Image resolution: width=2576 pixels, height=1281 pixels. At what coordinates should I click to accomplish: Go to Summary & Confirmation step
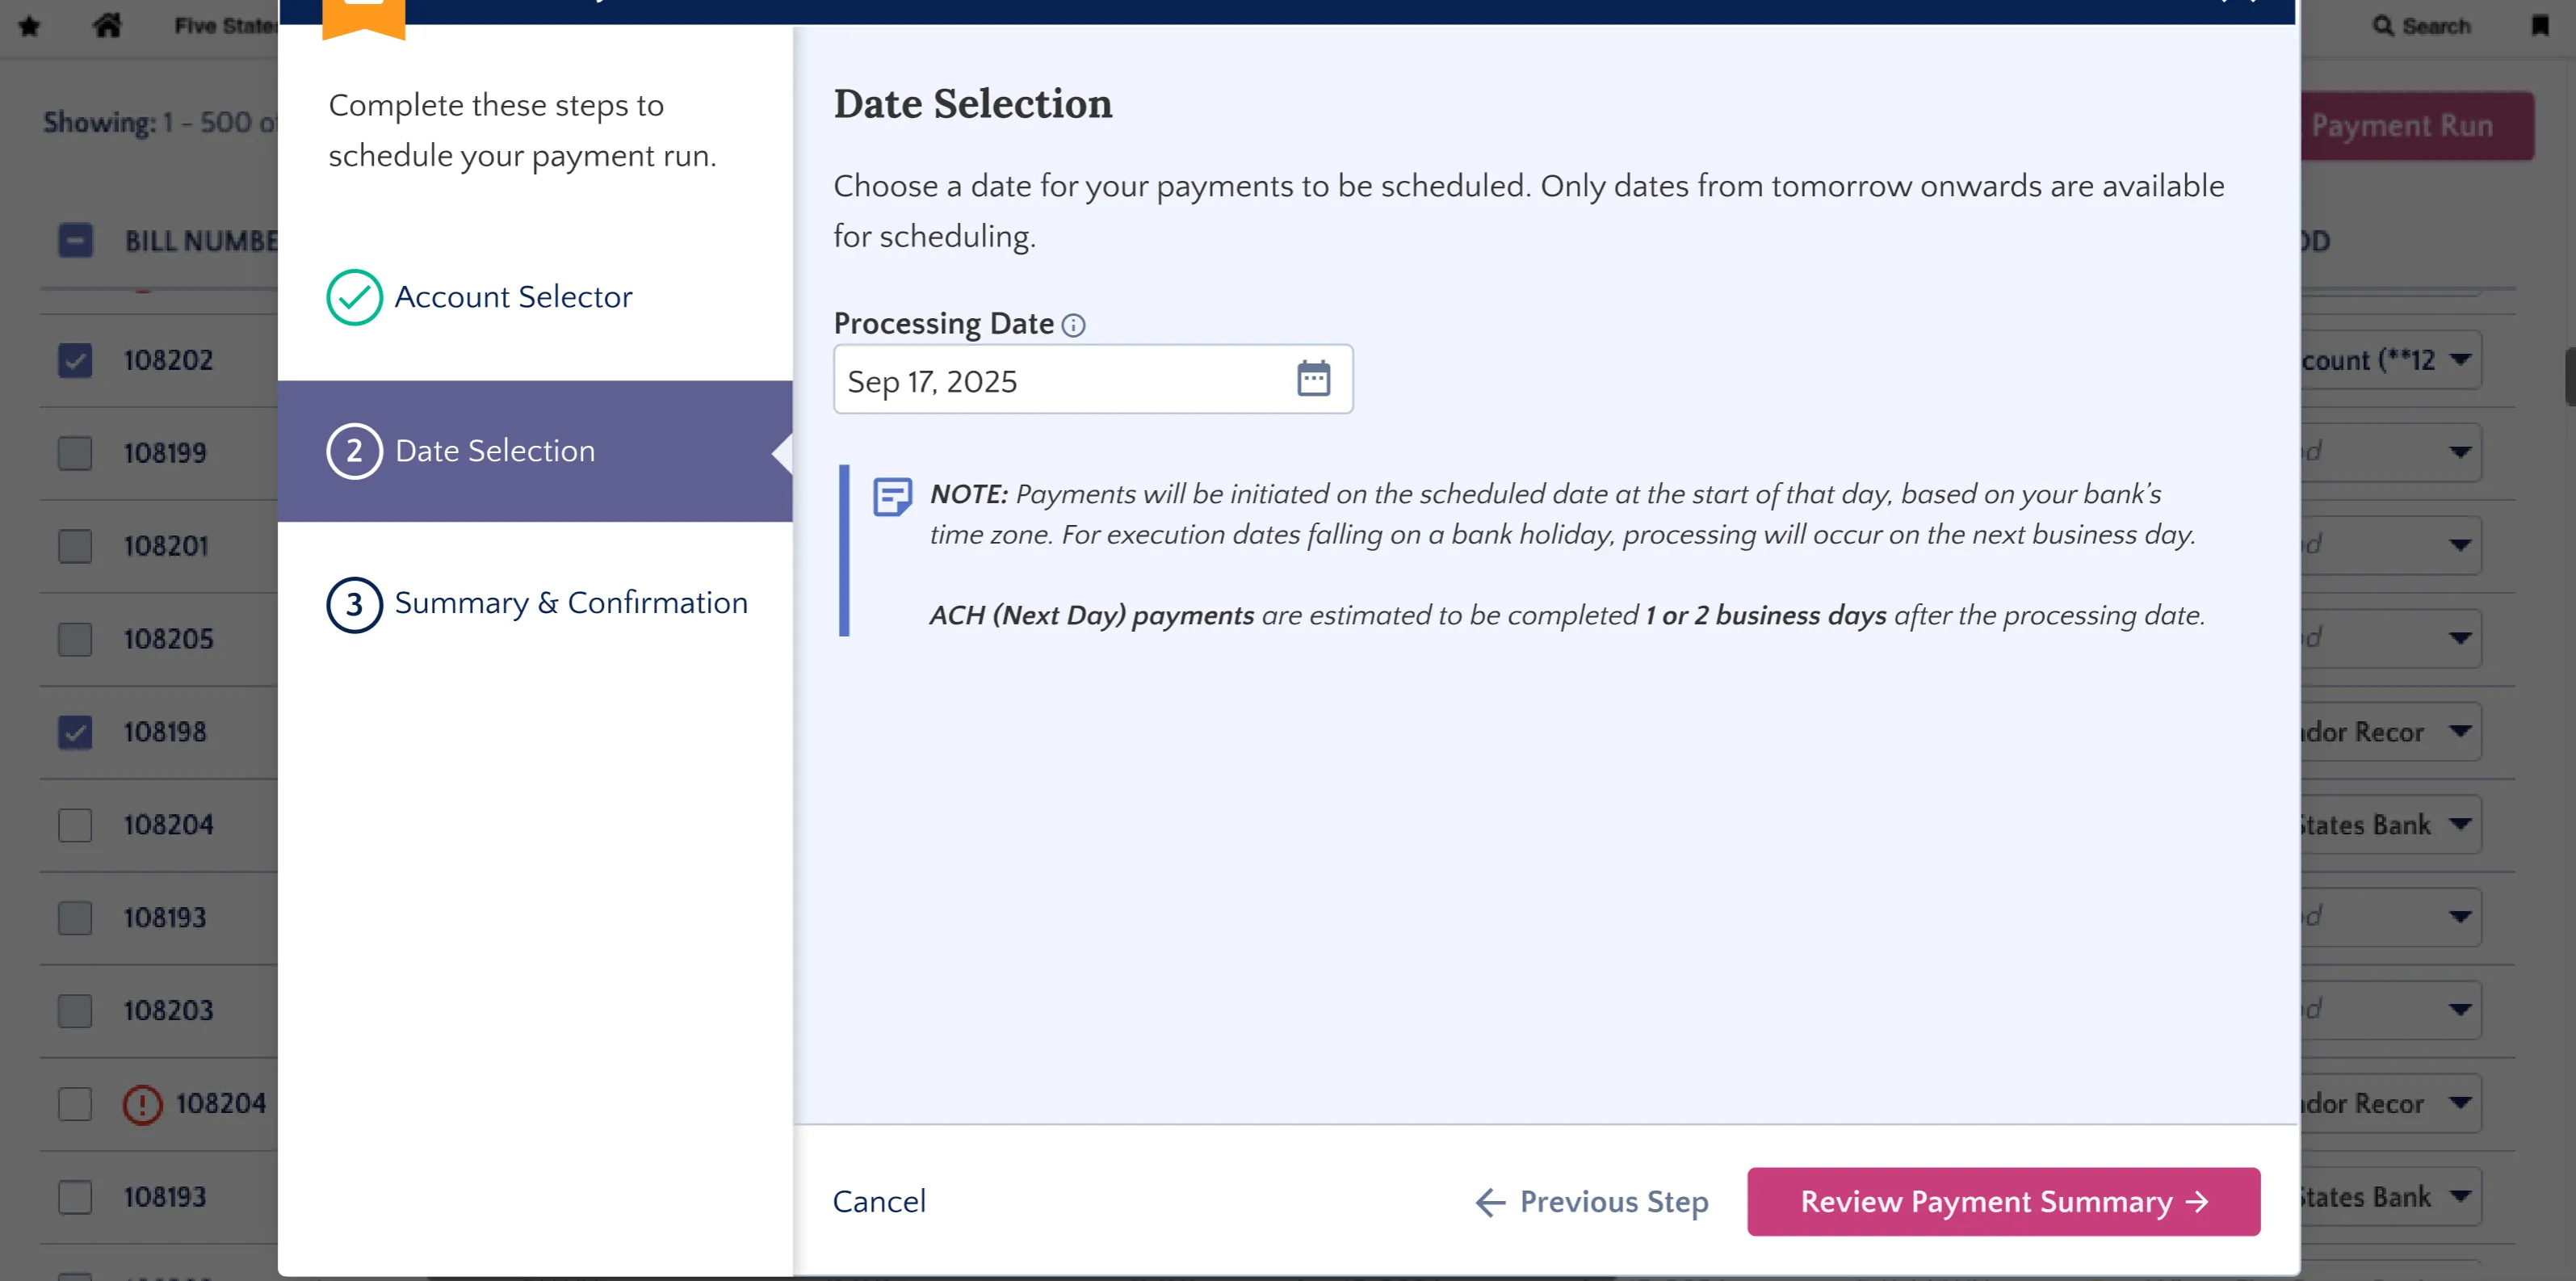[538, 604]
